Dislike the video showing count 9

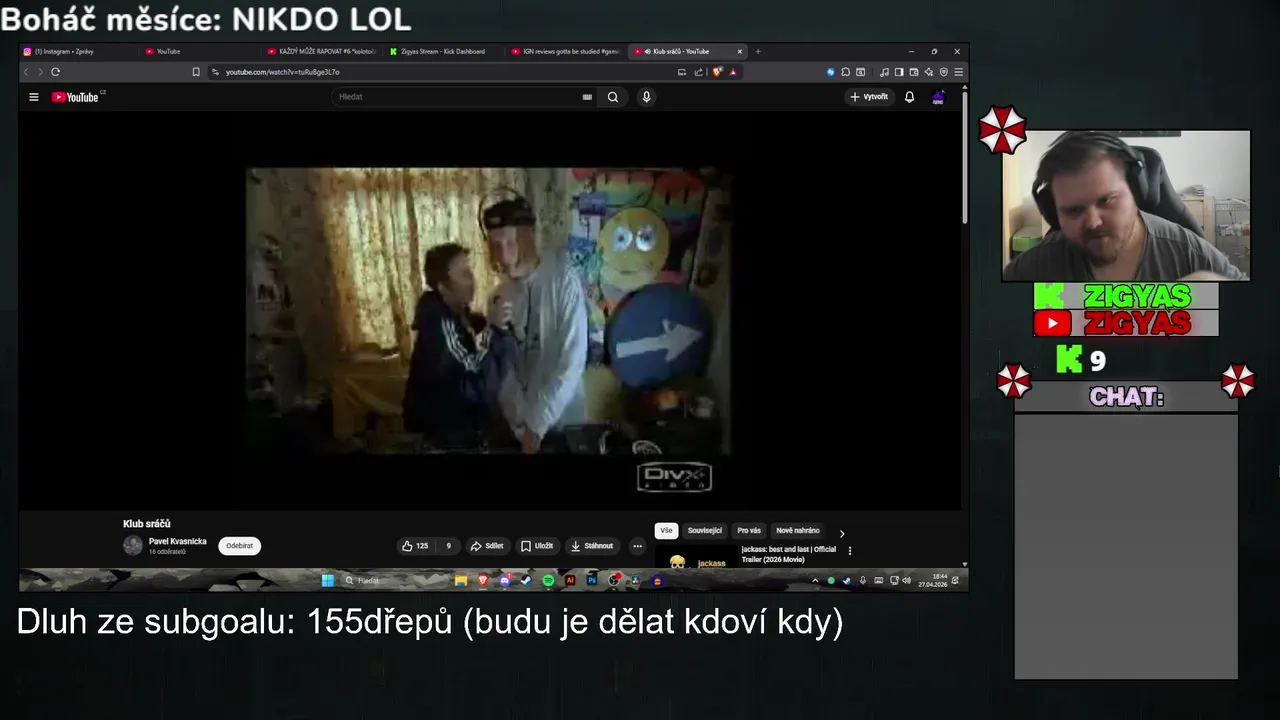pyautogui.click(x=447, y=546)
